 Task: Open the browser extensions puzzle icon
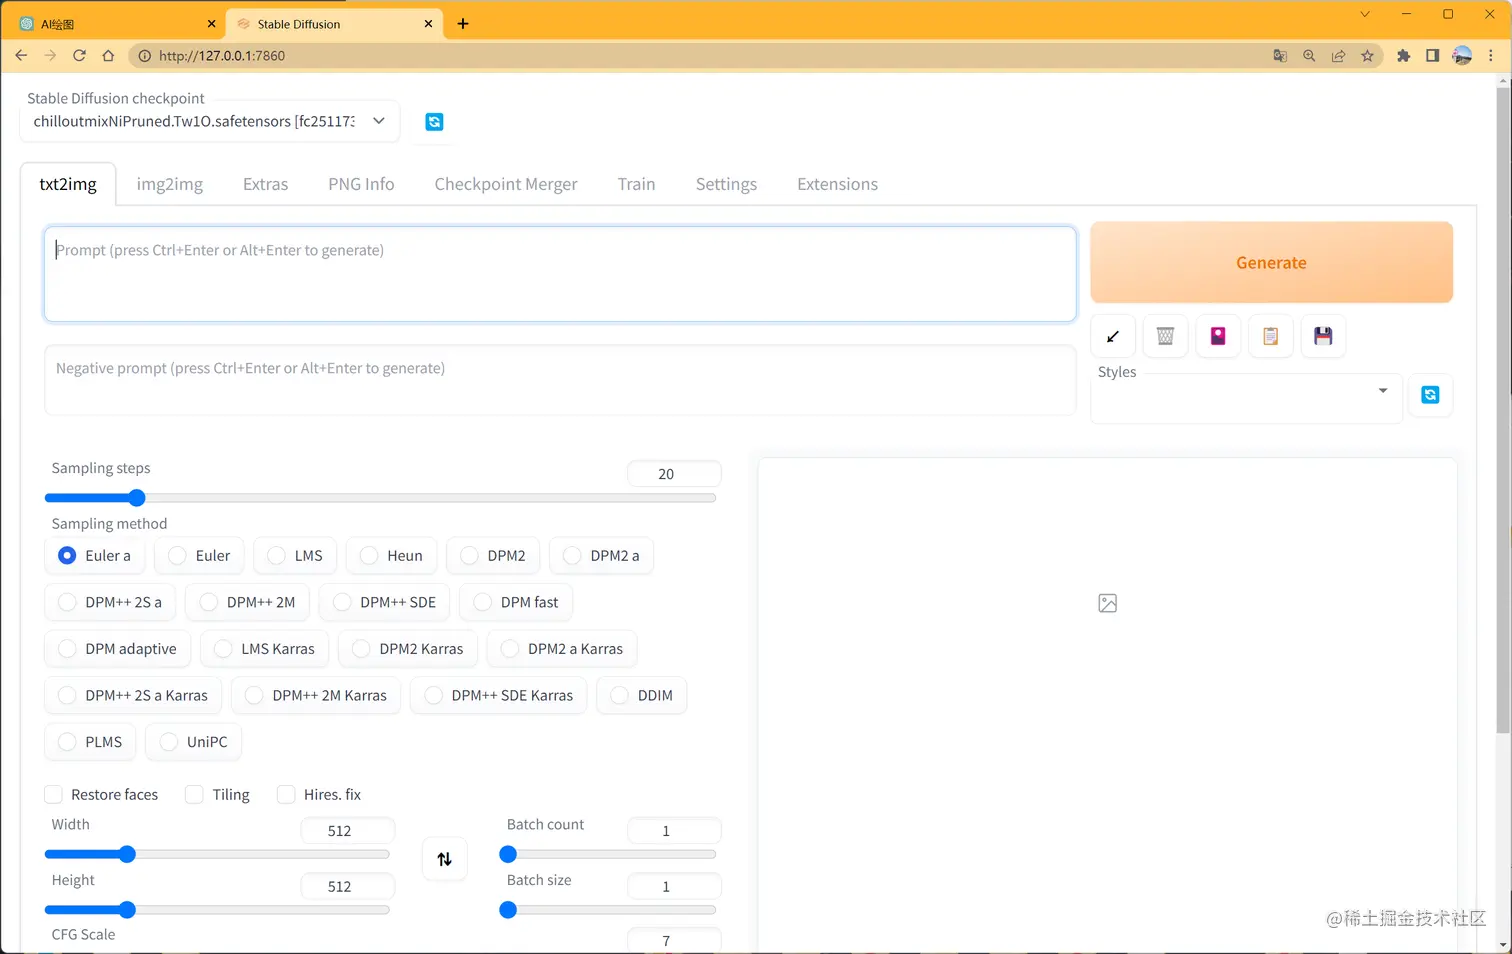click(x=1404, y=56)
